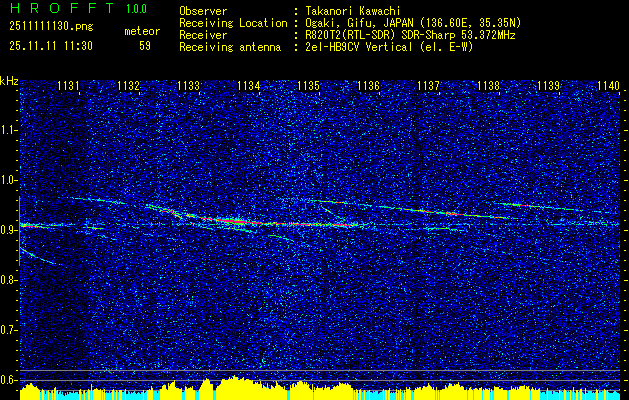Click the 1138 time marker
The image size is (629, 400).
point(489,85)
